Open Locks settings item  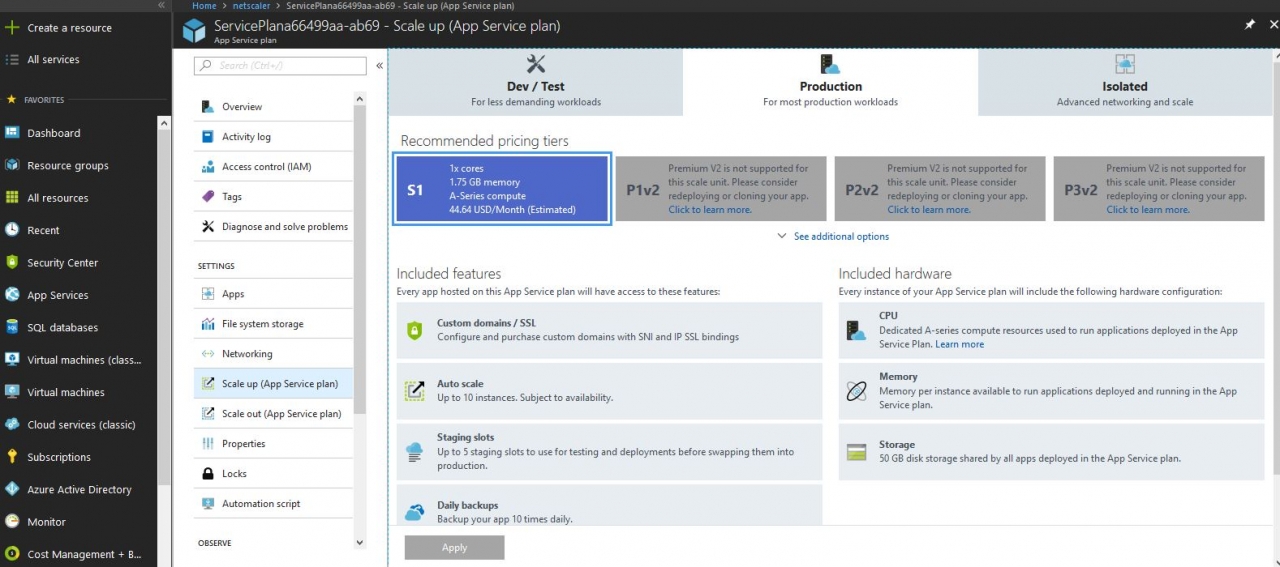[x=273, y=474]
